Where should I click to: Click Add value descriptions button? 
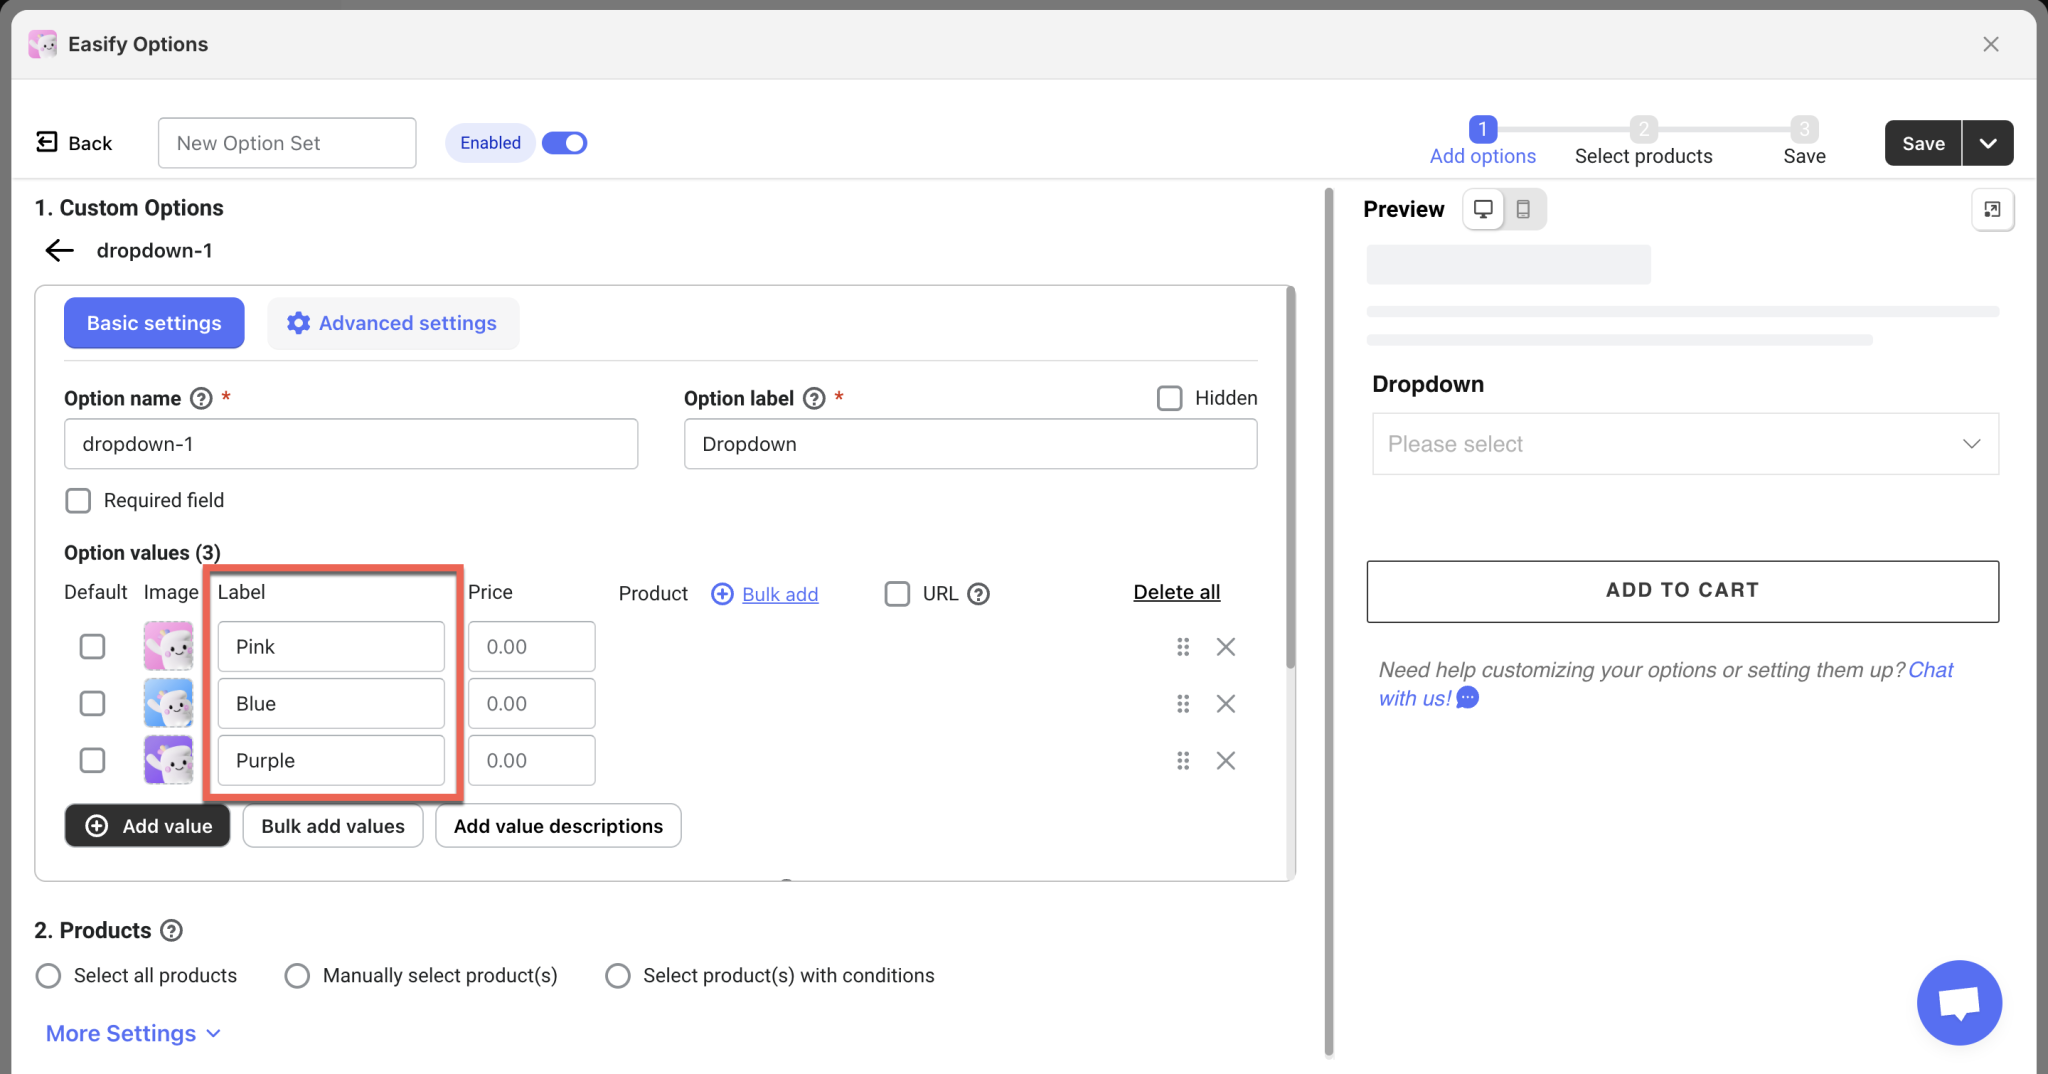click(x=558, y=826)
